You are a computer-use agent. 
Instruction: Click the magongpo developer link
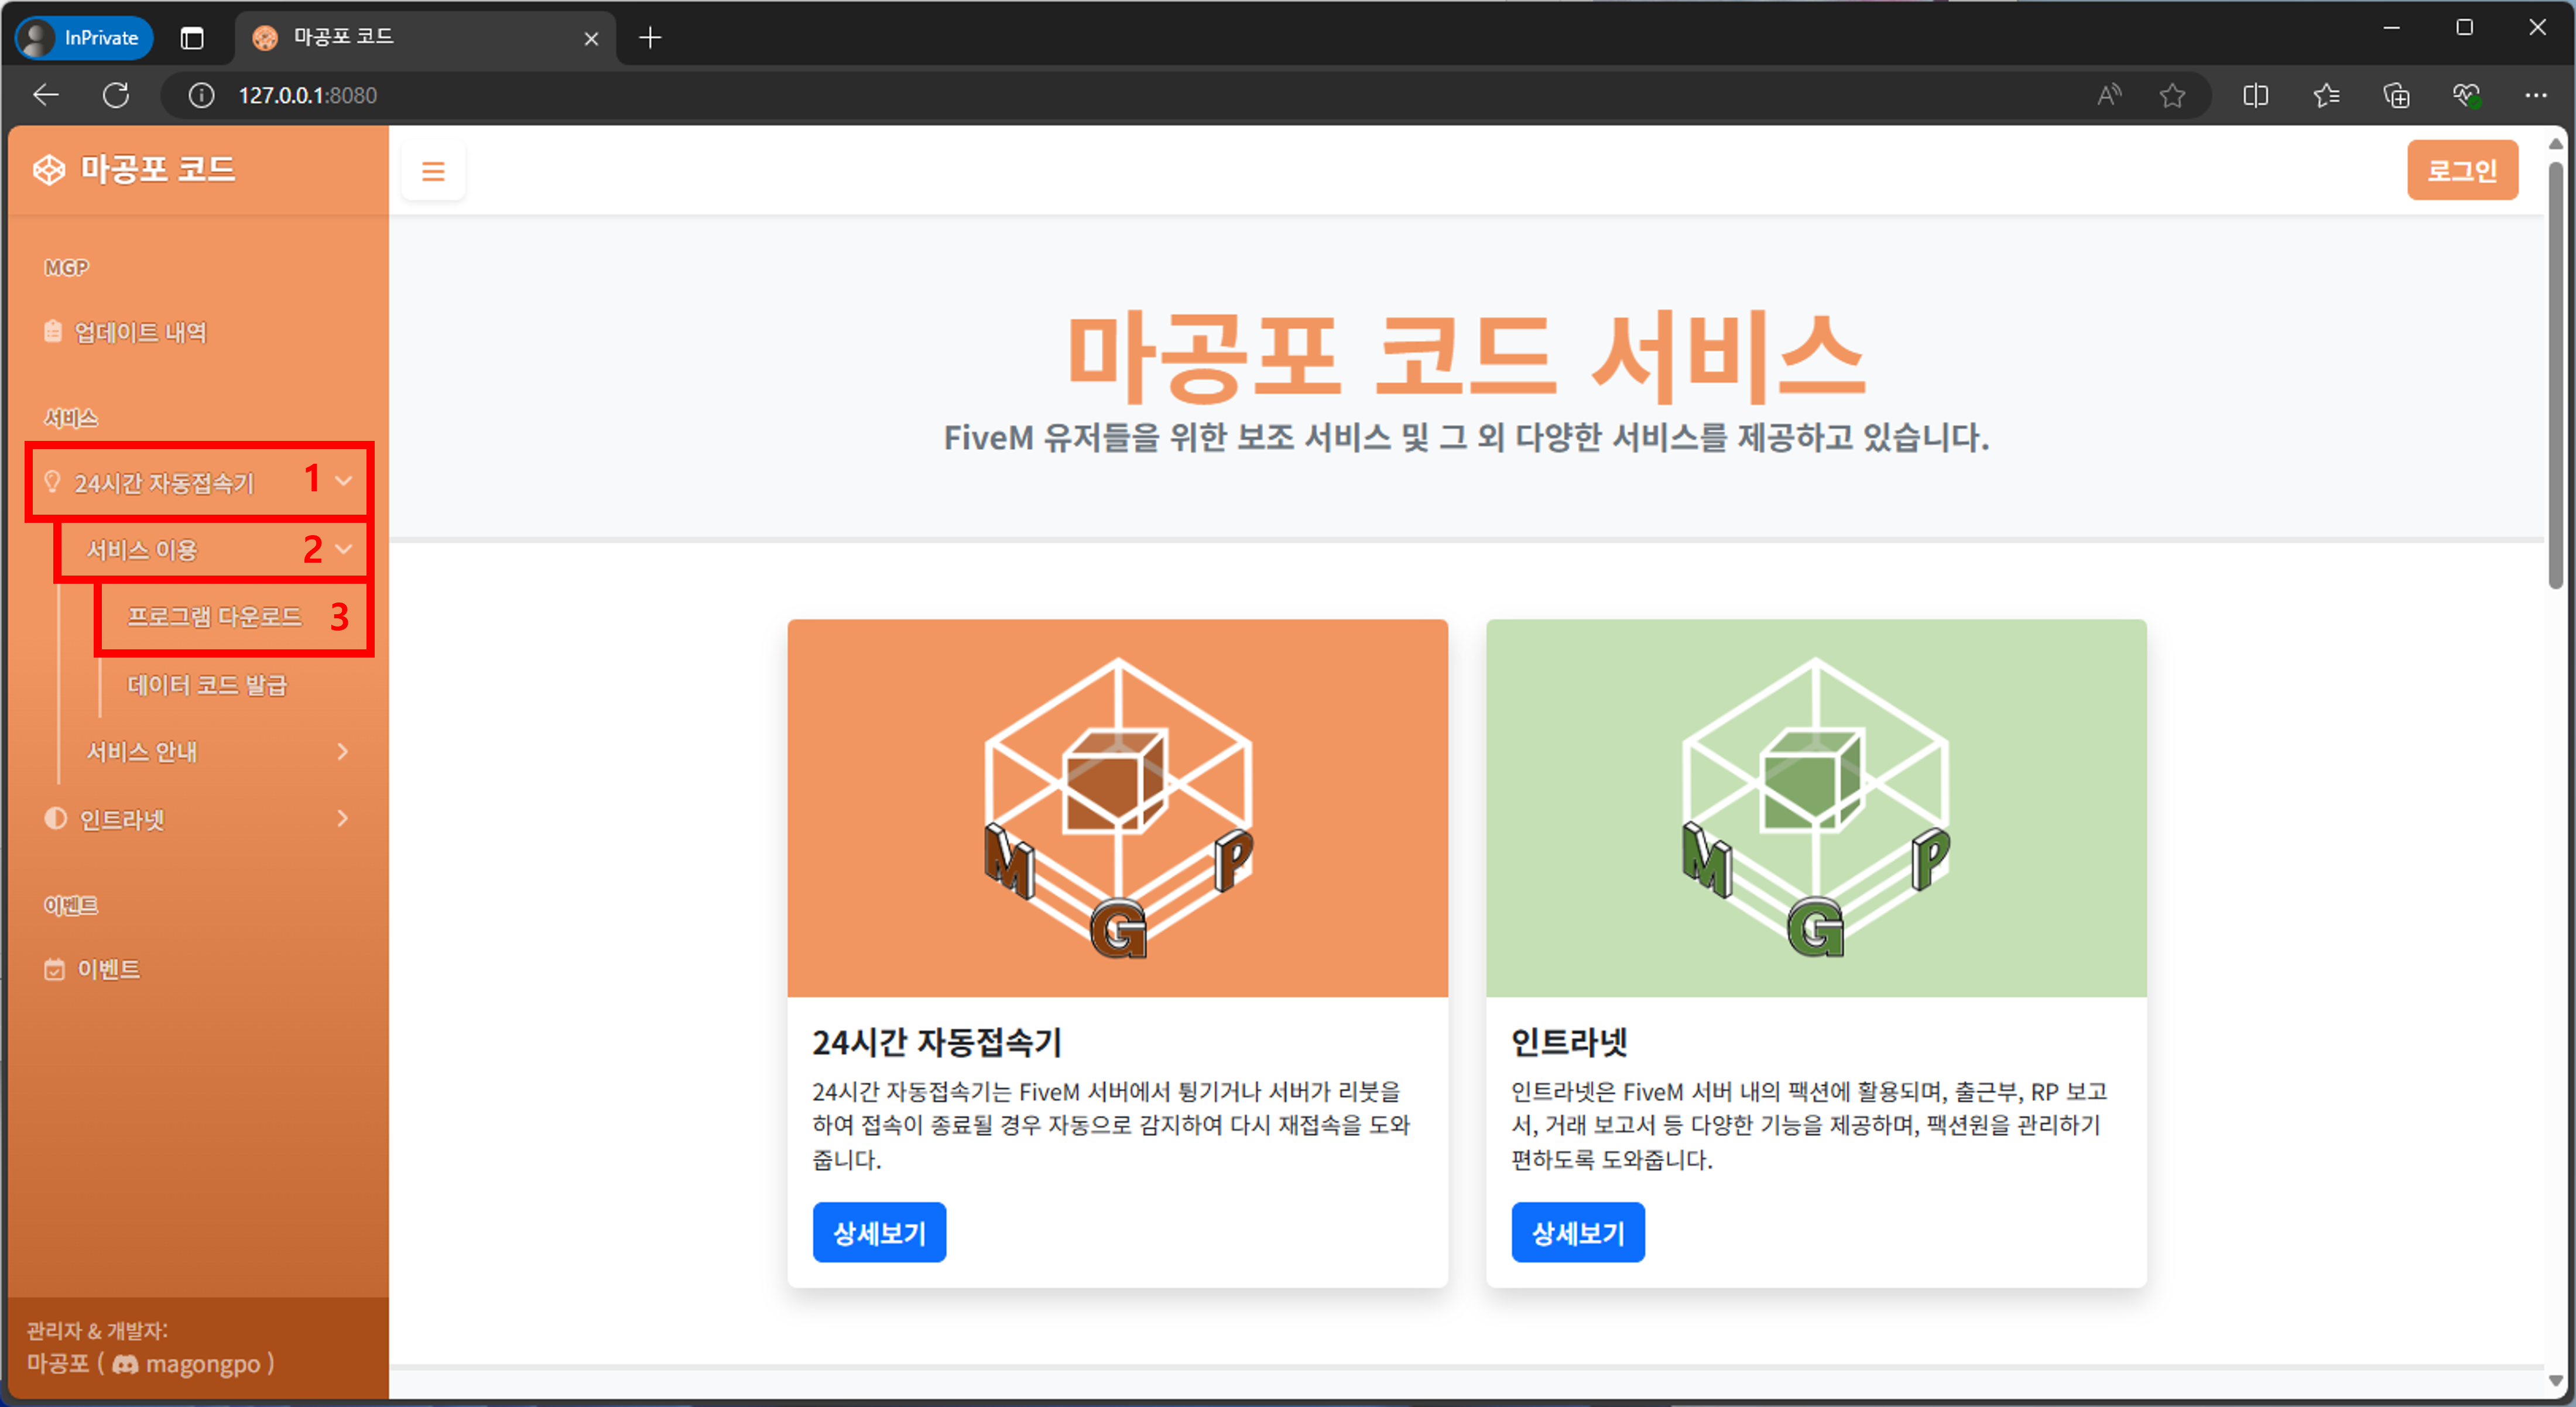coord(203,1364)
